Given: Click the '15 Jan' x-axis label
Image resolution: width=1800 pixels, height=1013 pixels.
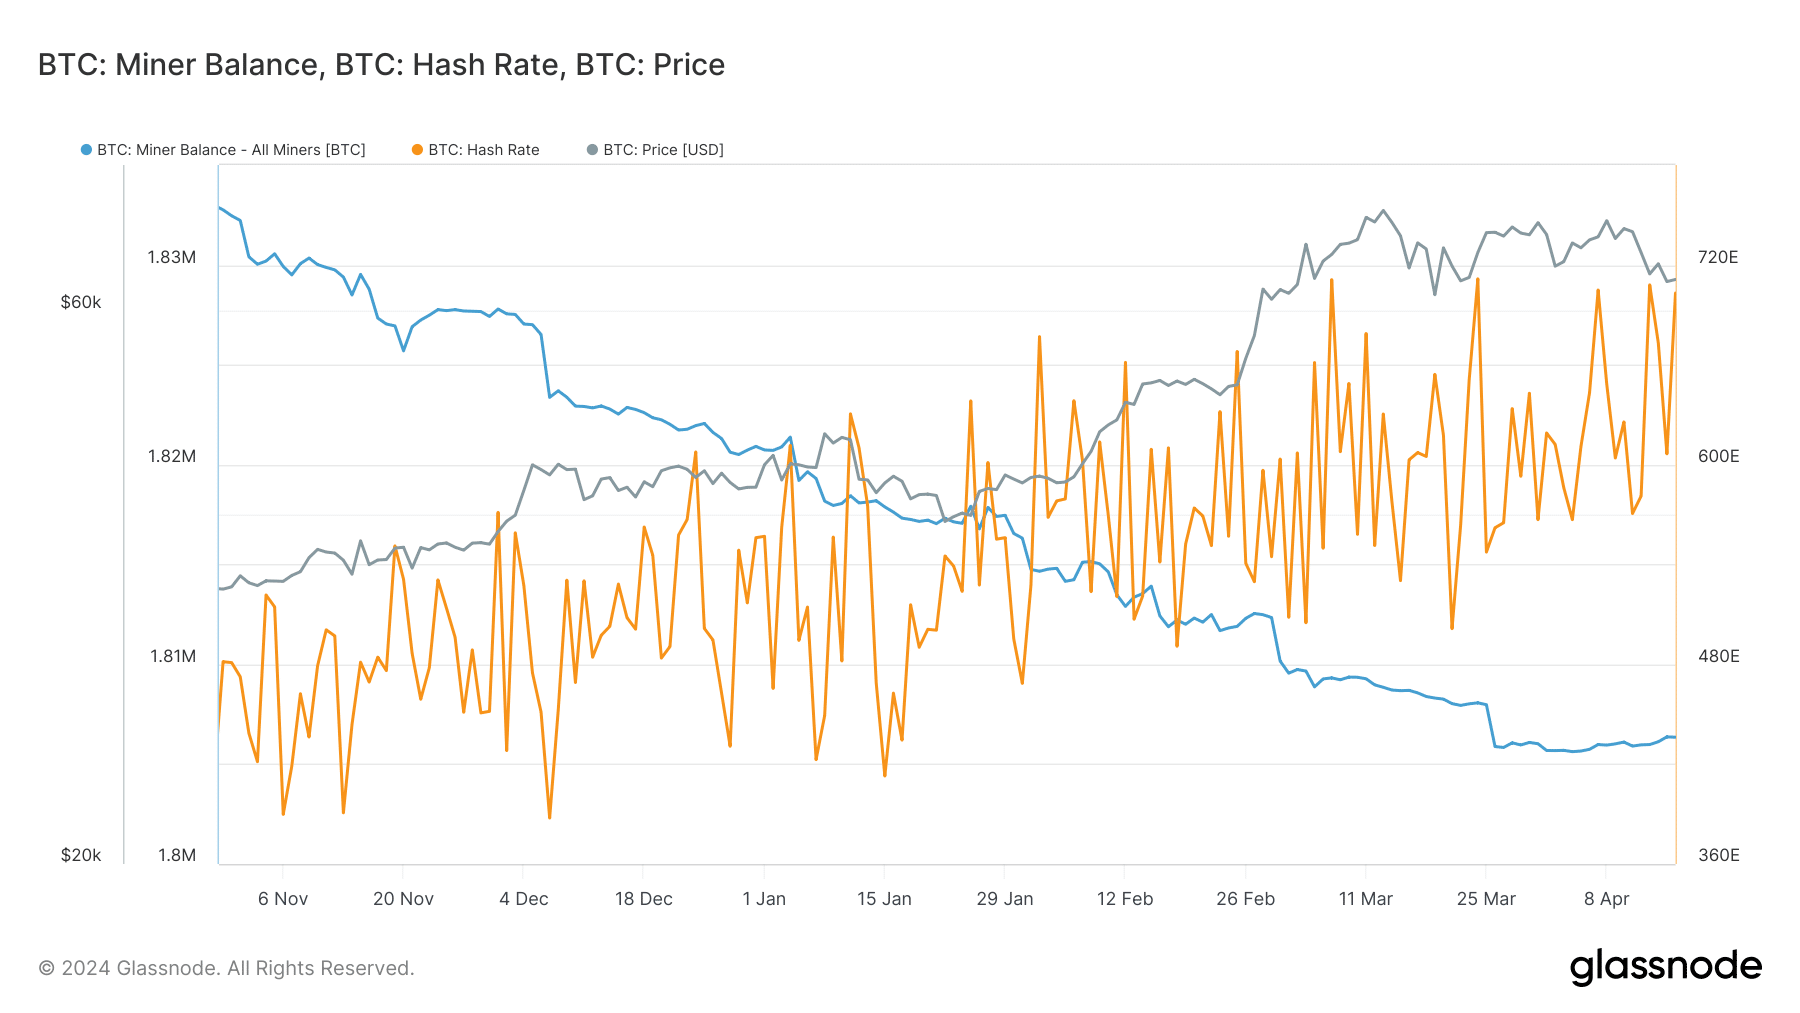Looking at the screenshot, I should (x=884, y=899).
